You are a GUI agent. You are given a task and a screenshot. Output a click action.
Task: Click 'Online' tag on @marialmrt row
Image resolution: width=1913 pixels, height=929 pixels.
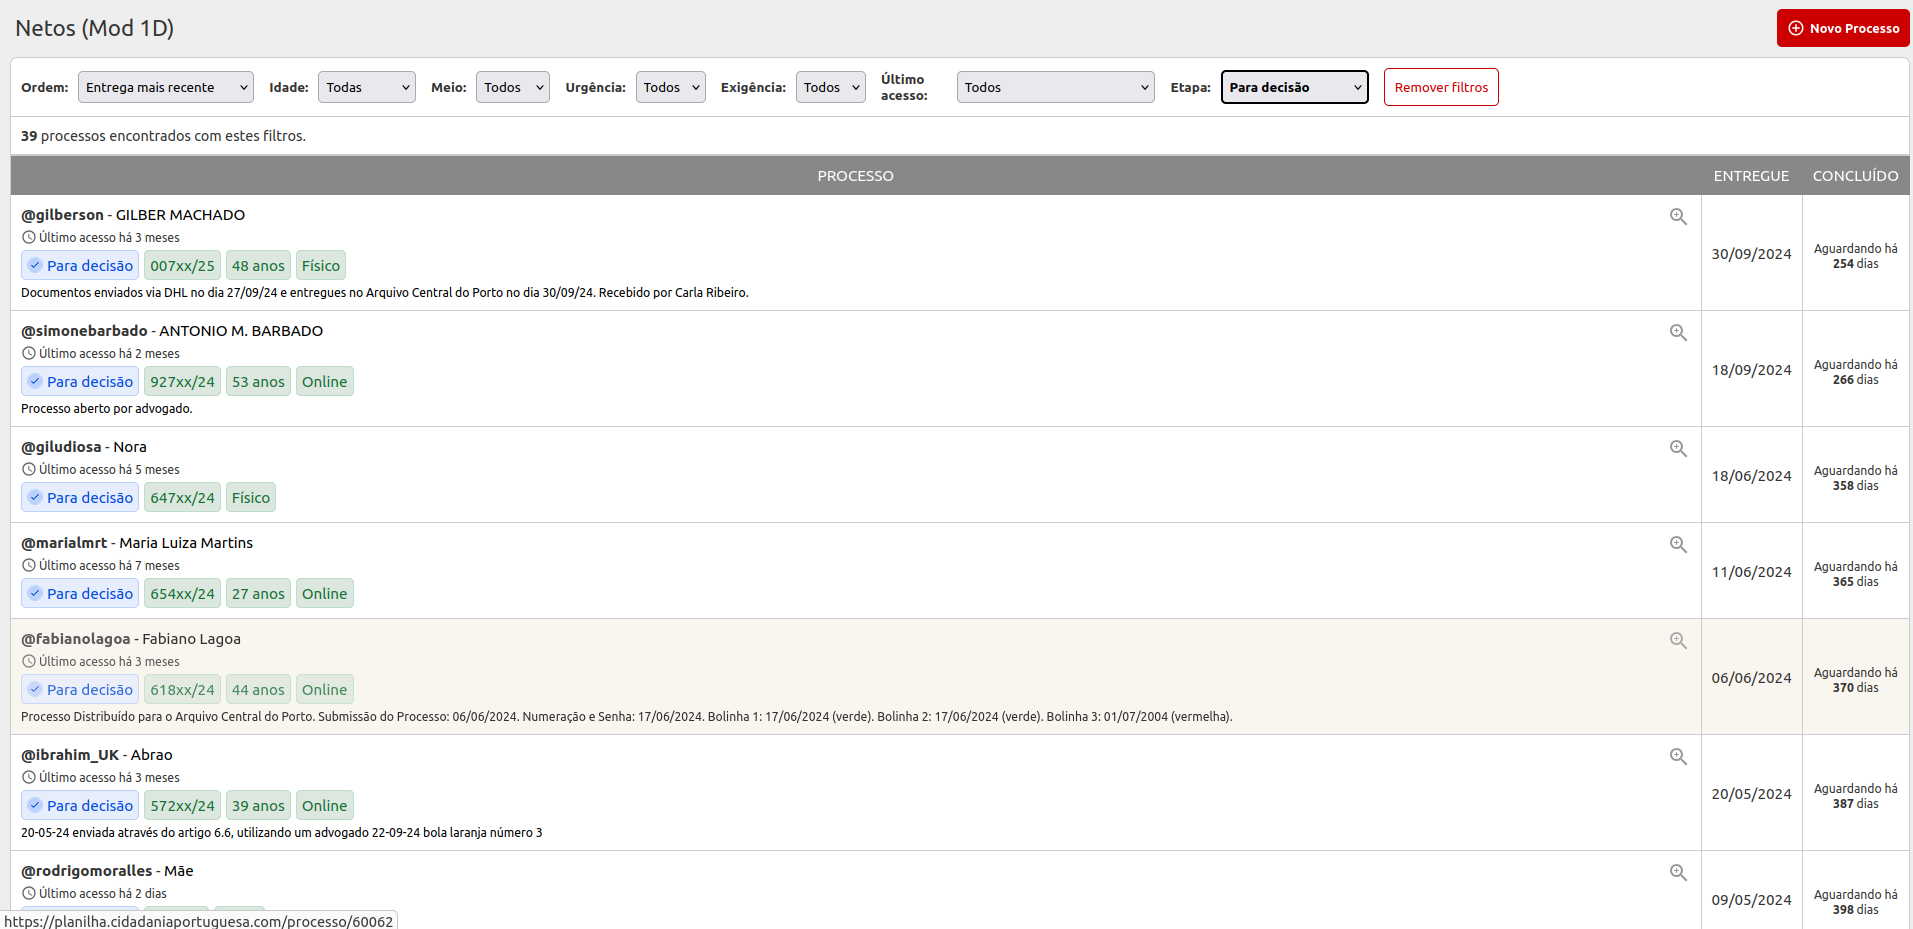pyautogui.click(x=324, y=594)
